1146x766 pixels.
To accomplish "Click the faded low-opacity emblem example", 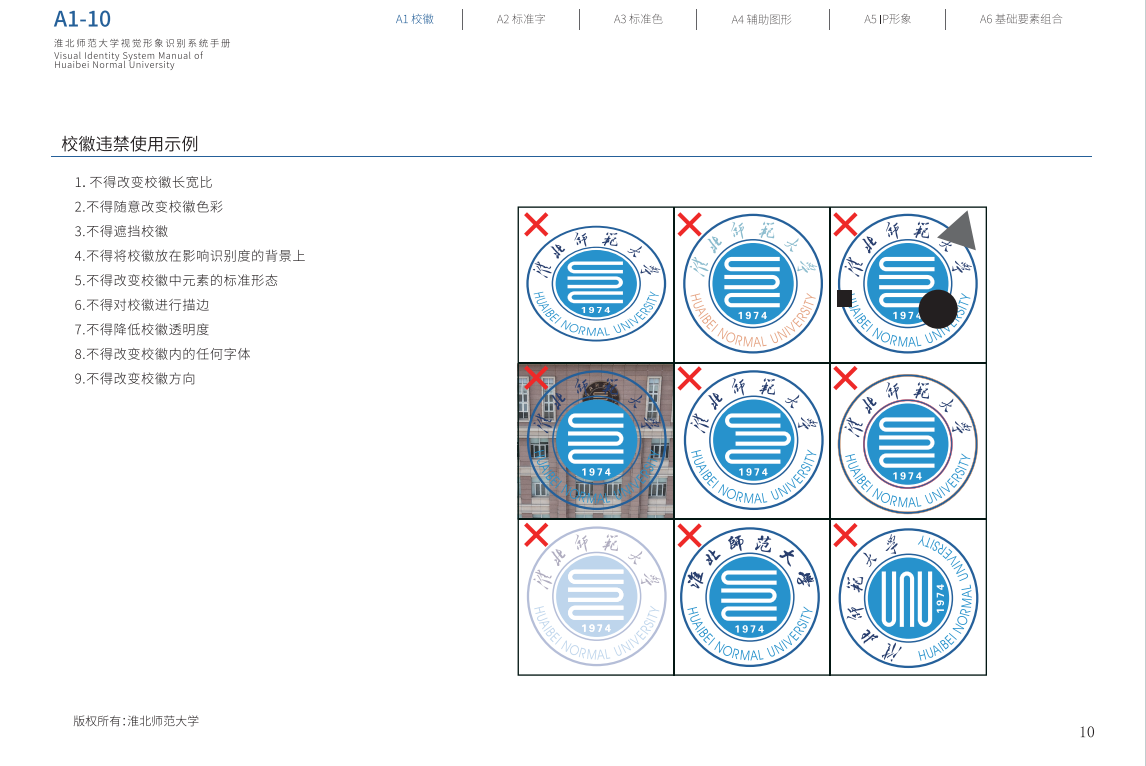I will [596, 597].
